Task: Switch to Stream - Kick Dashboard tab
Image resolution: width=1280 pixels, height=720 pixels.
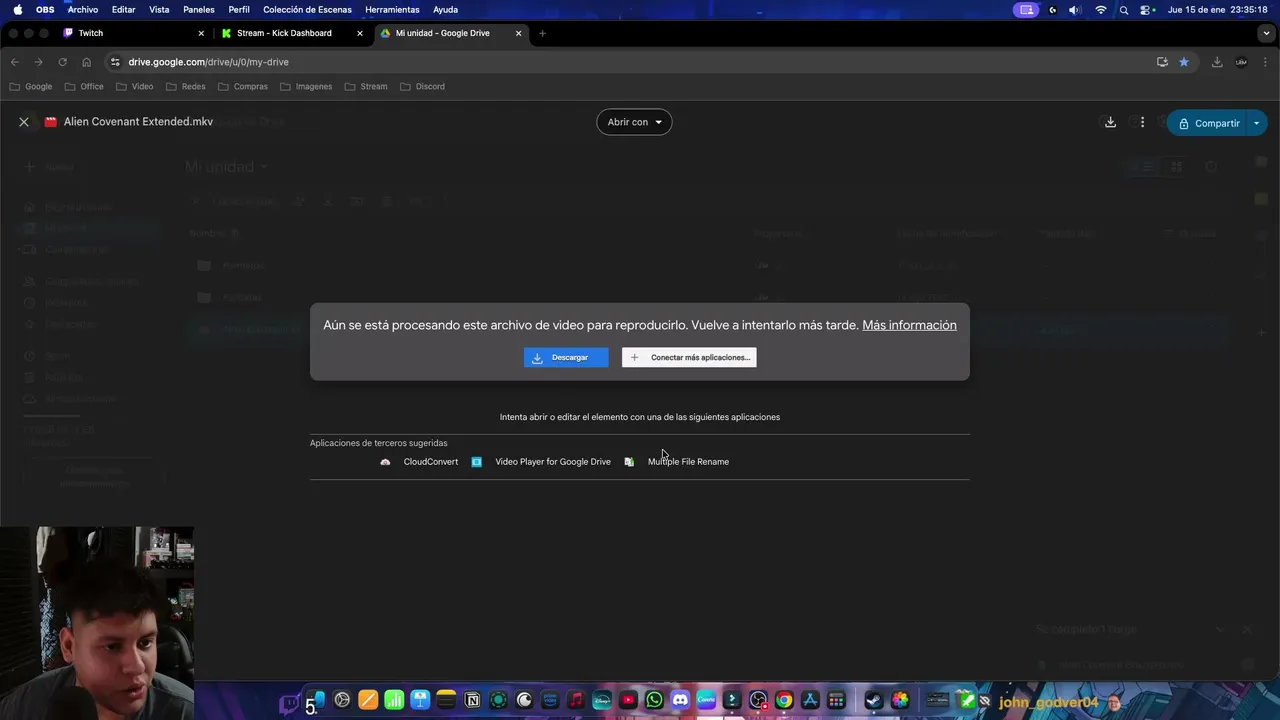Action: (291, 33)
